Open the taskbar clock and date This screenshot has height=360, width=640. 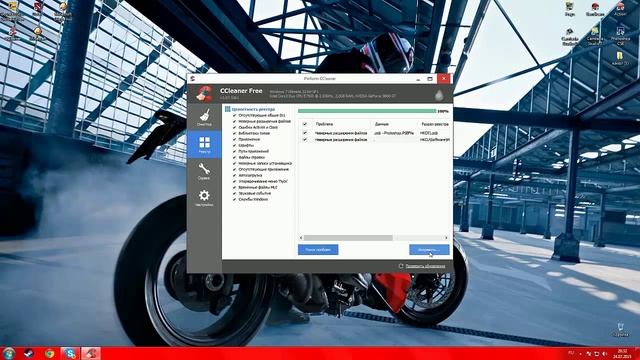tap(623, 353)
